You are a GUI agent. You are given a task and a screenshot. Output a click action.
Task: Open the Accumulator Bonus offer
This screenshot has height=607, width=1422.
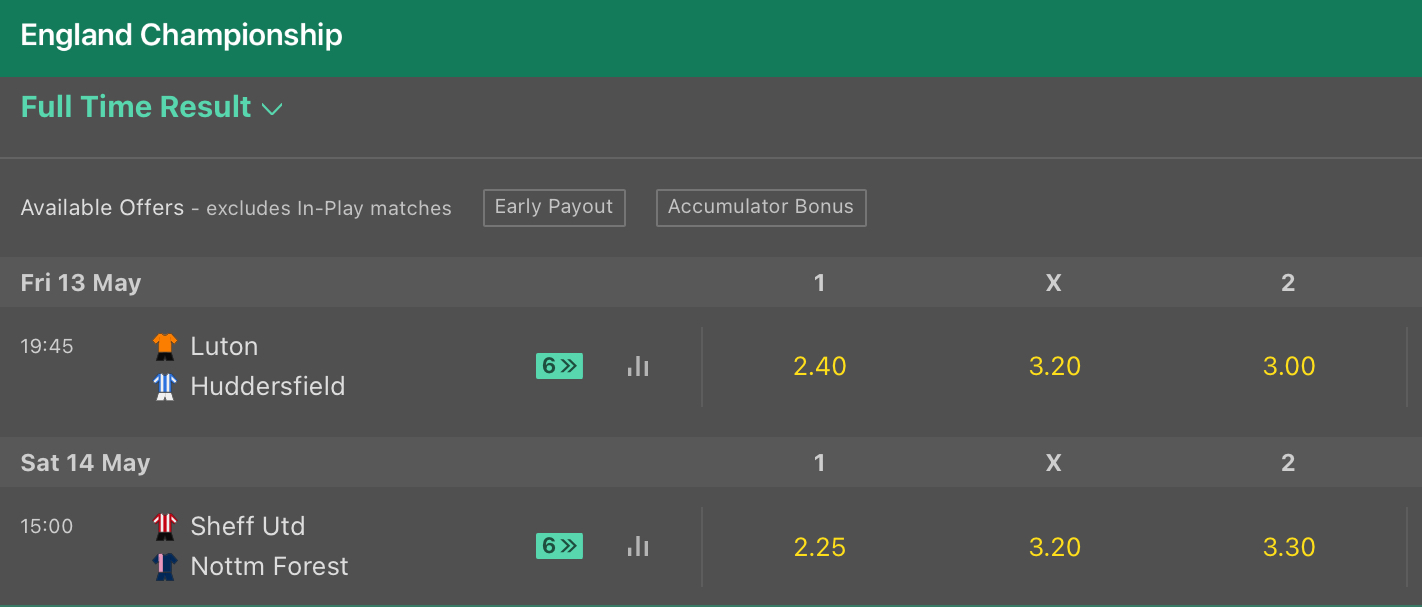(x=761, y=207)
